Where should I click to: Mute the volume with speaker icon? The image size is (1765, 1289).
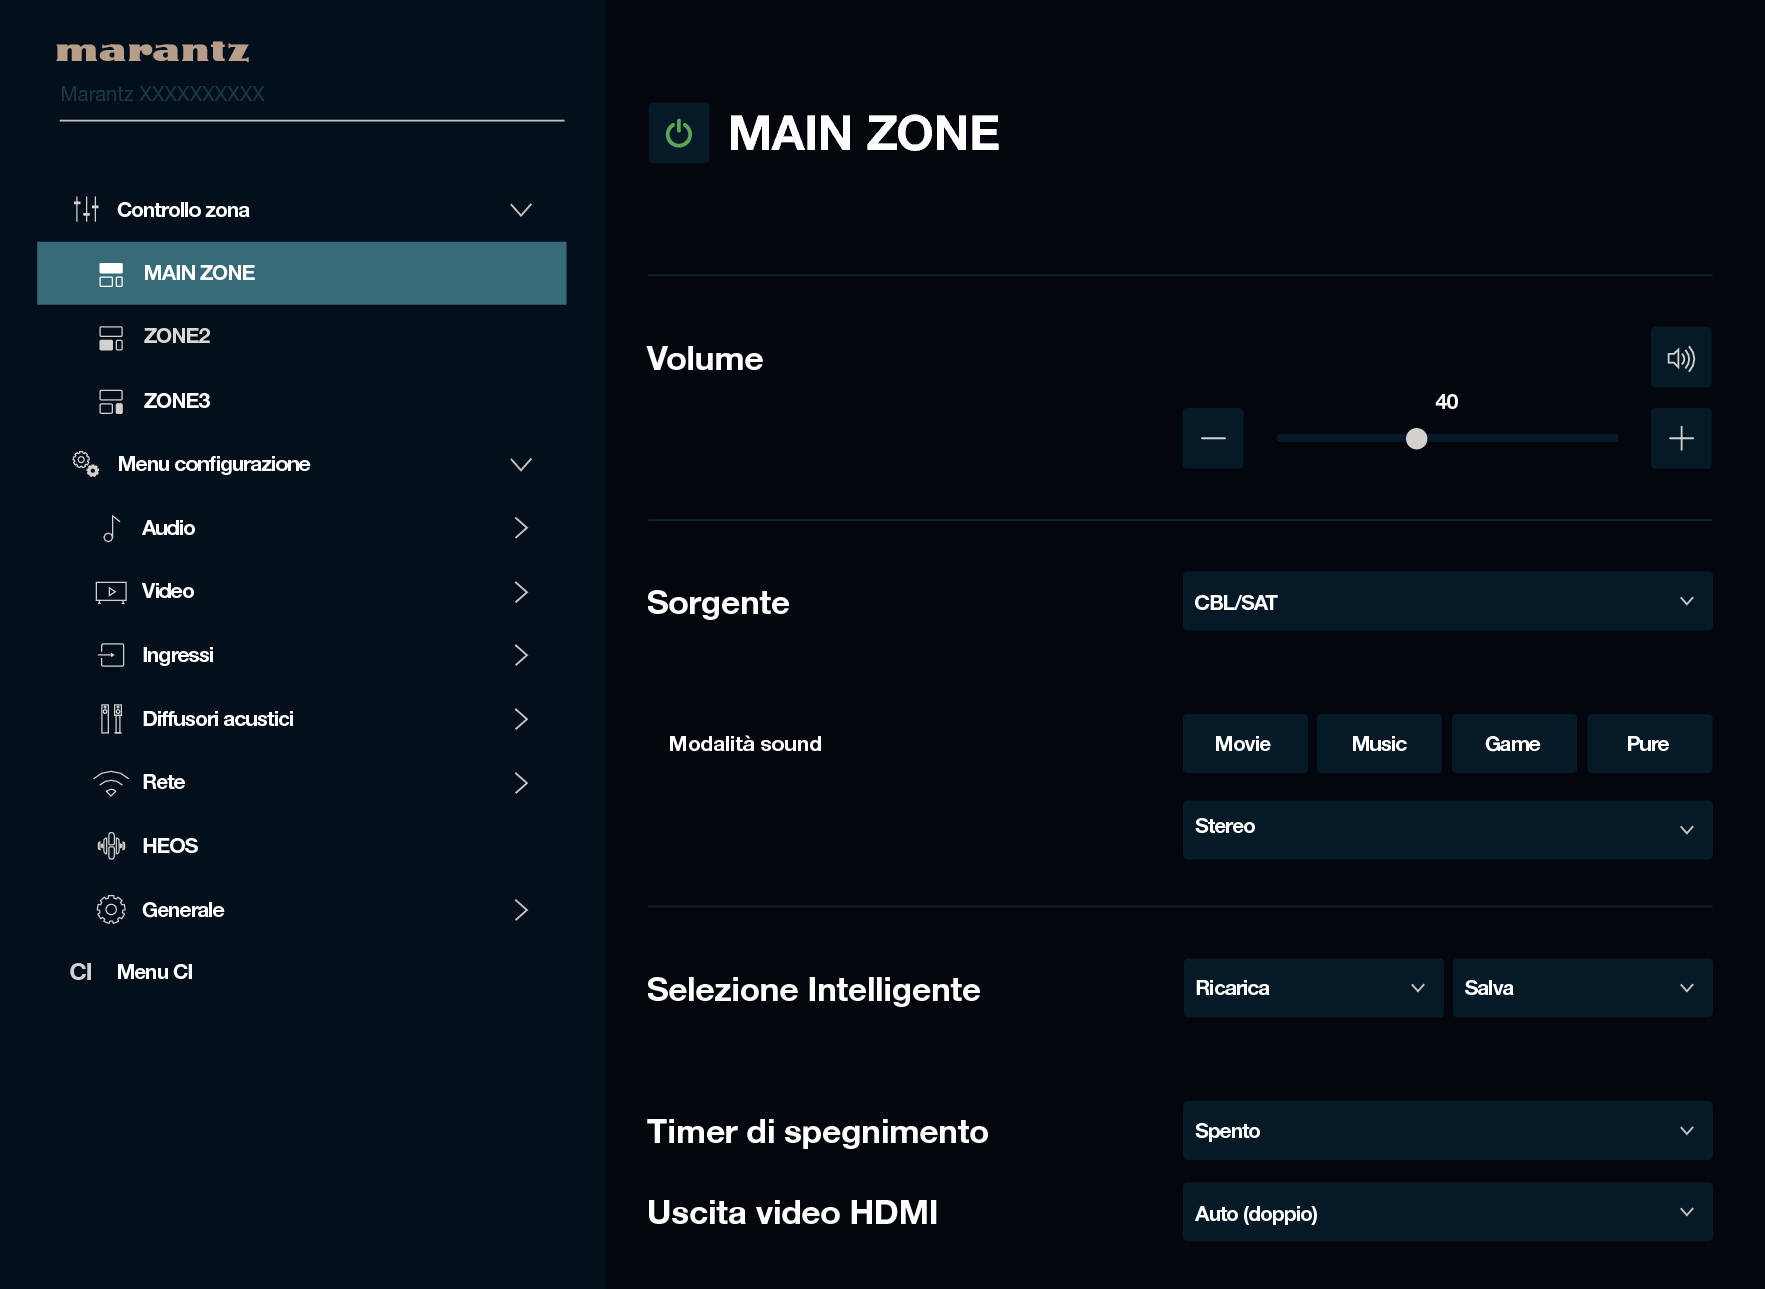(x=1680, y=358)
